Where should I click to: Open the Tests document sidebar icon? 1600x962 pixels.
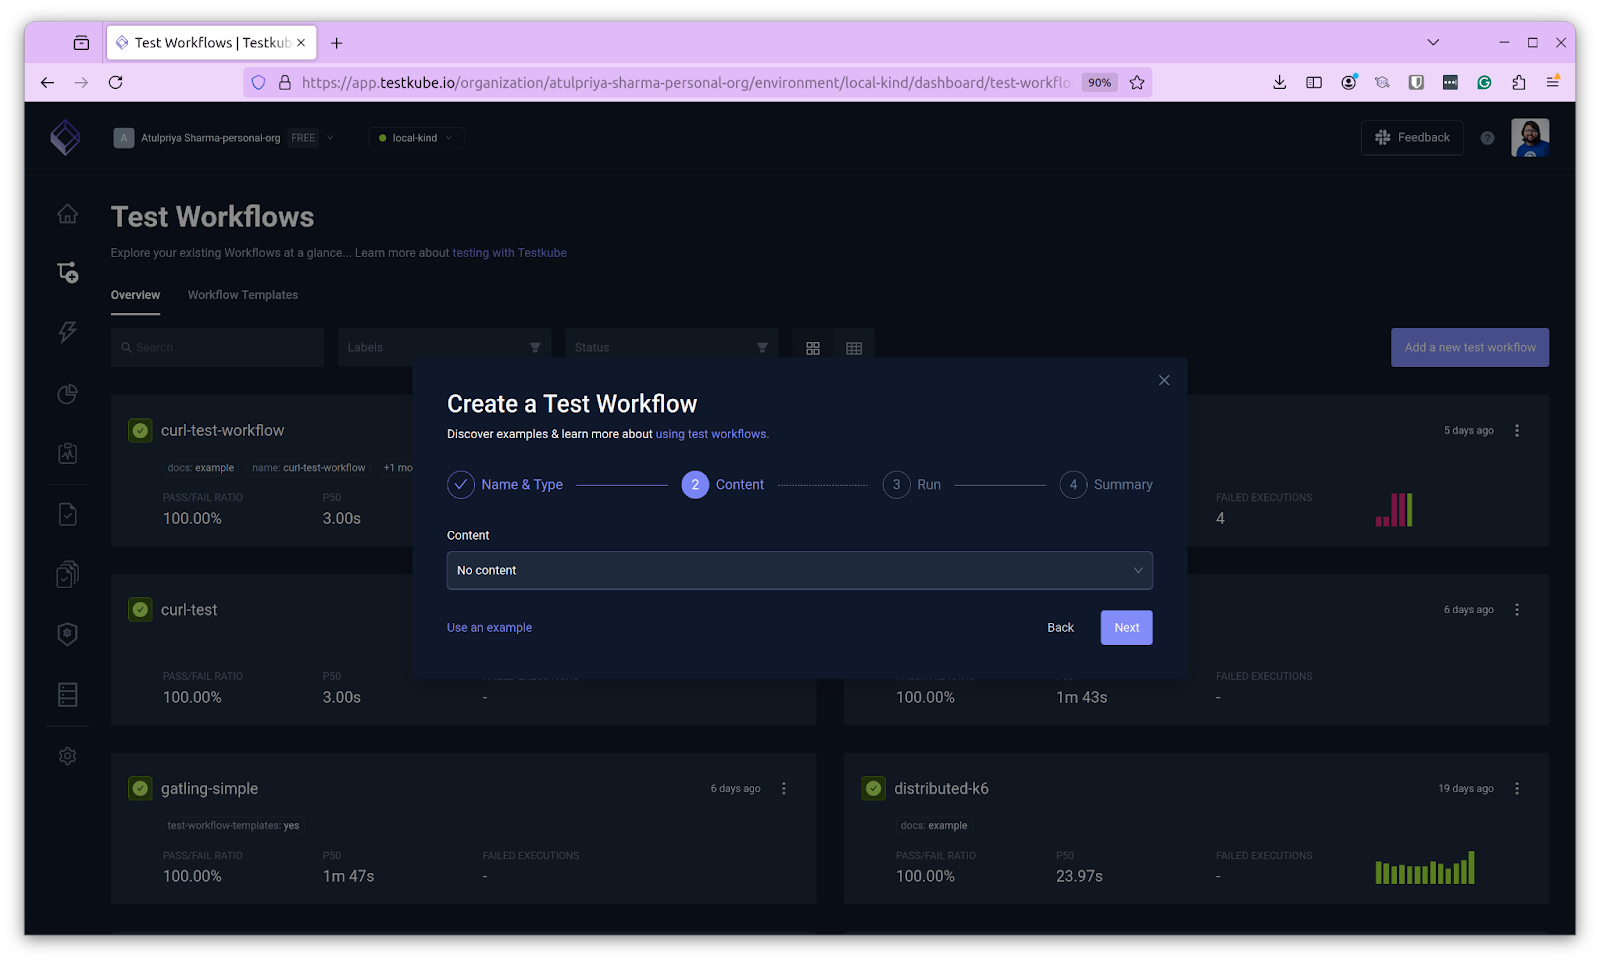click(x=67, y=514)
